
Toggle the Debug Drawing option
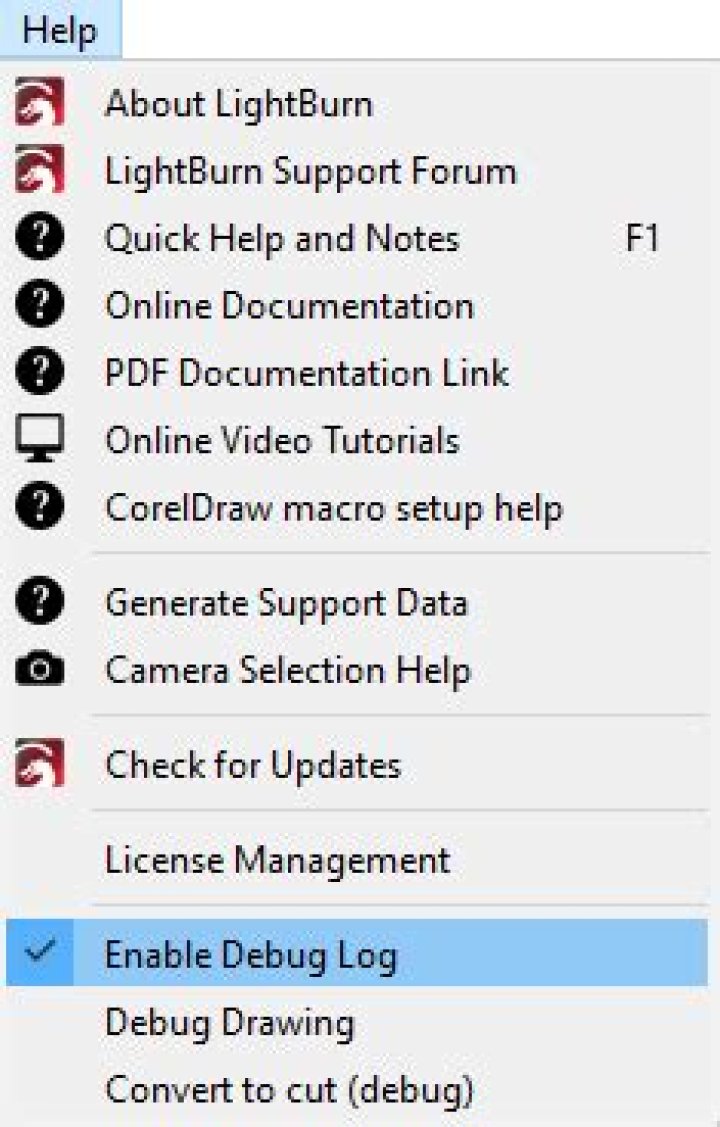click(229, 1023)
